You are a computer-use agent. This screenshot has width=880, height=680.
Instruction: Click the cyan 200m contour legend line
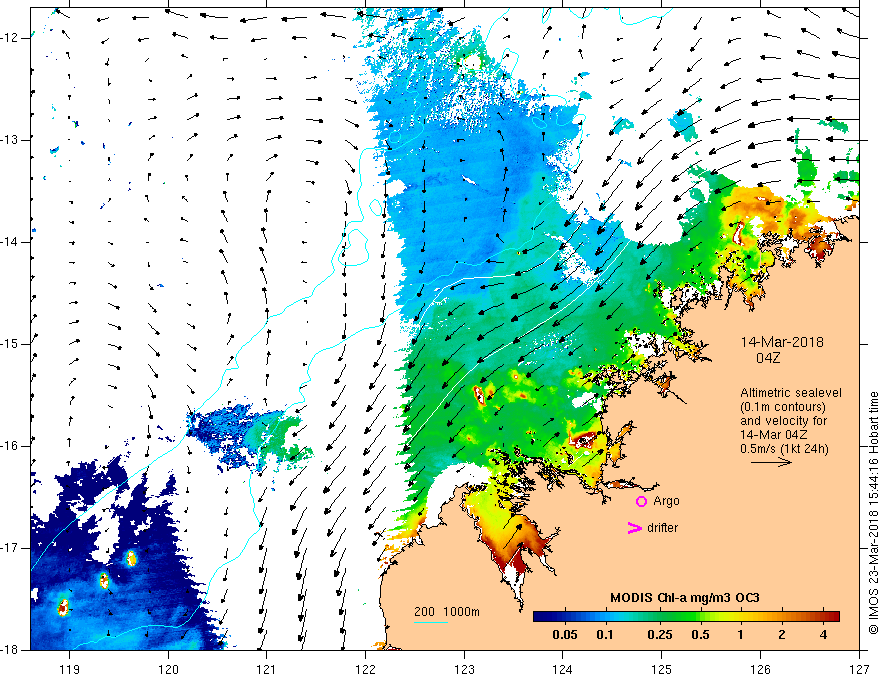(x=430, y=622)
